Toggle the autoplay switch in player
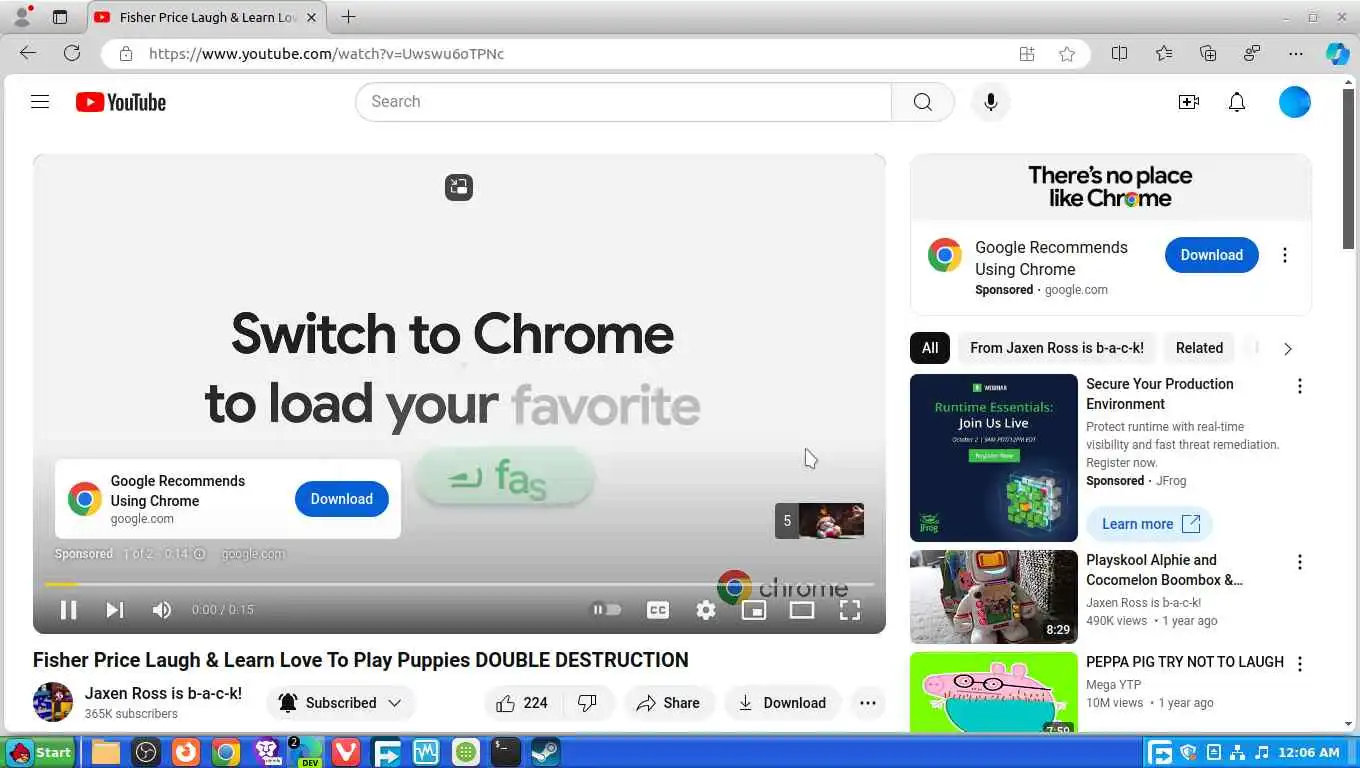Screen dimensions: 1360x768 click(x=606, y=609)
